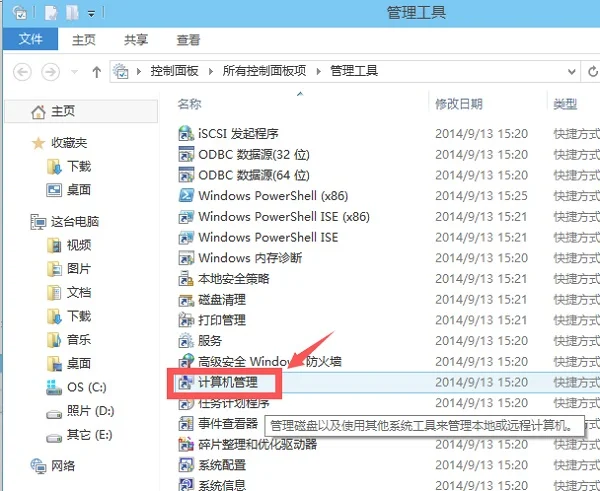Image resolution: width=600 pixels, height=491 pixels.
Task: Select the 系统信息 list entry
Action: [222, 484]
